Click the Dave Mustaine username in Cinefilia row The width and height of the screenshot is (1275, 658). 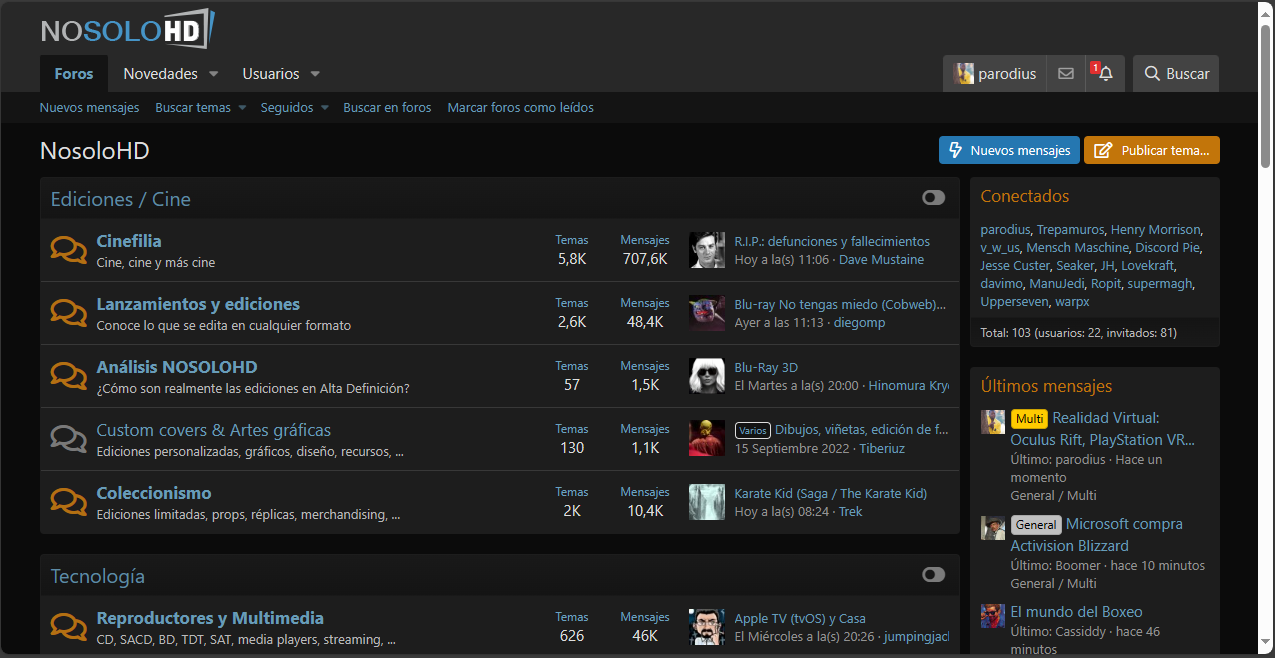tap(881, 259)
